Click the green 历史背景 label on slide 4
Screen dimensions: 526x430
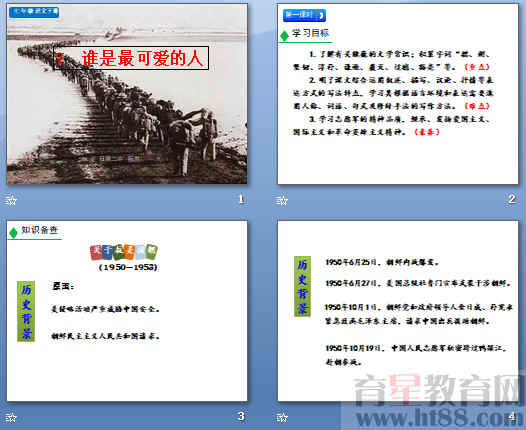pos(302,286)
